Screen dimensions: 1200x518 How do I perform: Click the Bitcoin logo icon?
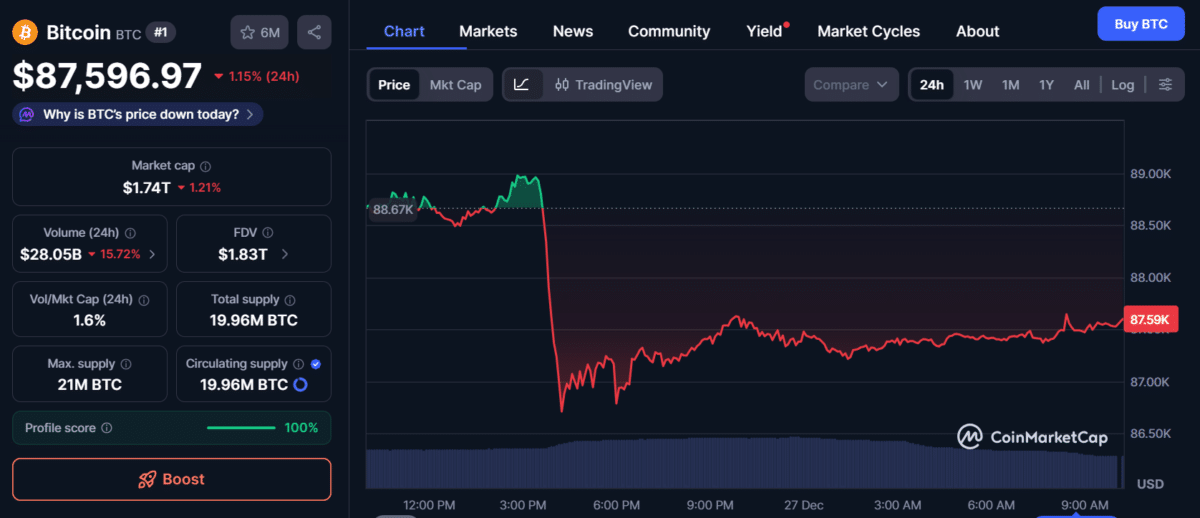[x=25, y=32]
